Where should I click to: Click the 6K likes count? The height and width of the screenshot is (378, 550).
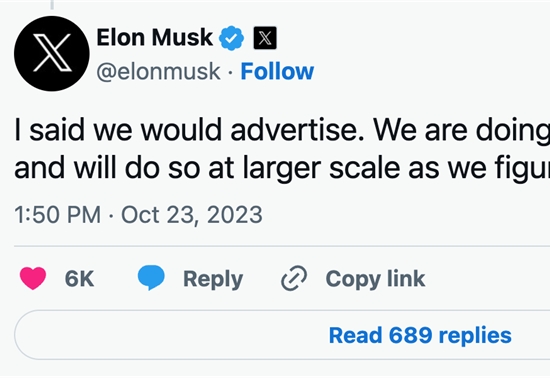click(79, 279)
